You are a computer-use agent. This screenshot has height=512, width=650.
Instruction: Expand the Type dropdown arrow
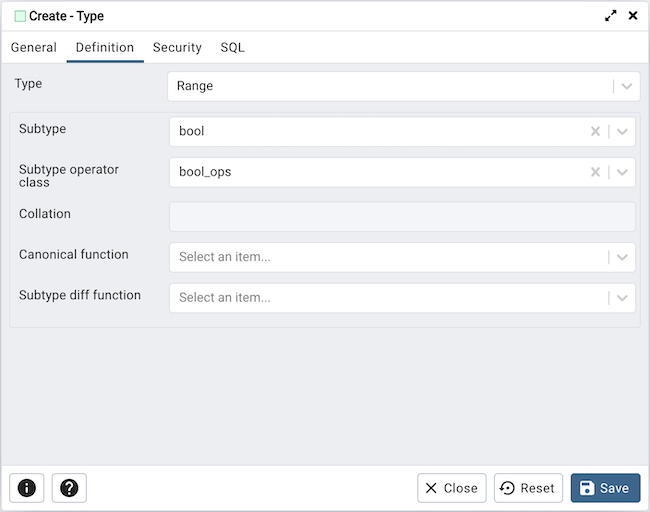(626, 86)
